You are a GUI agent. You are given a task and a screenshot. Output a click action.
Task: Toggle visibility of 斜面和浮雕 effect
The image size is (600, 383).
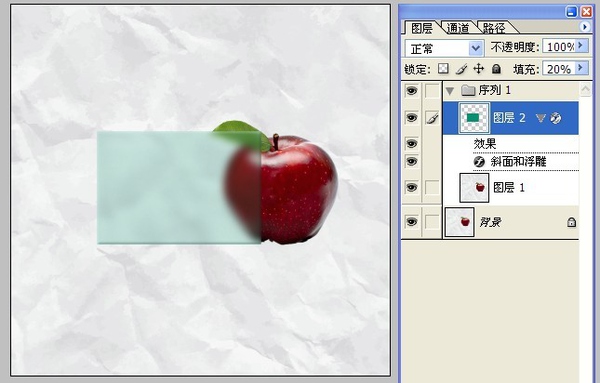point(412,161)
